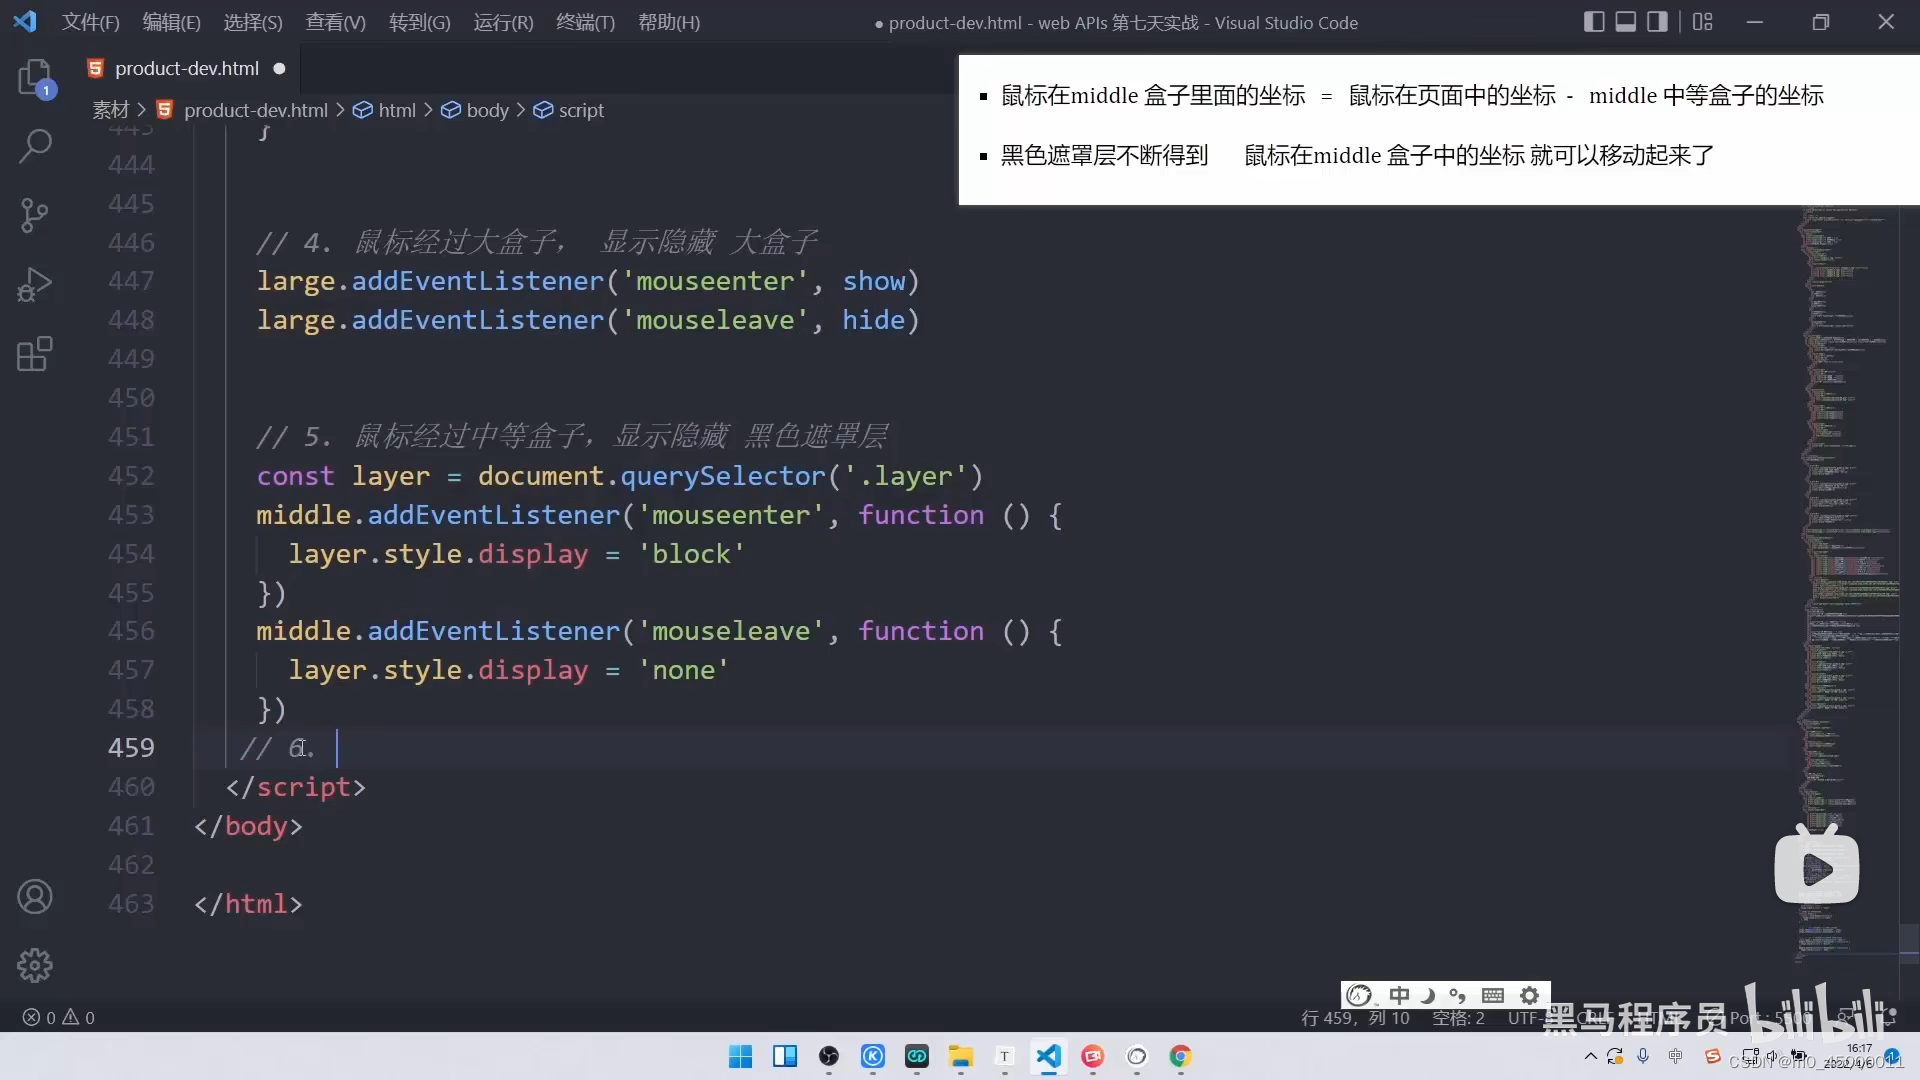The height and width of the screenshot is (1080, 1920).
Task: Click the 行 459, 列 10 cursor position status
Action: 1355,1018
